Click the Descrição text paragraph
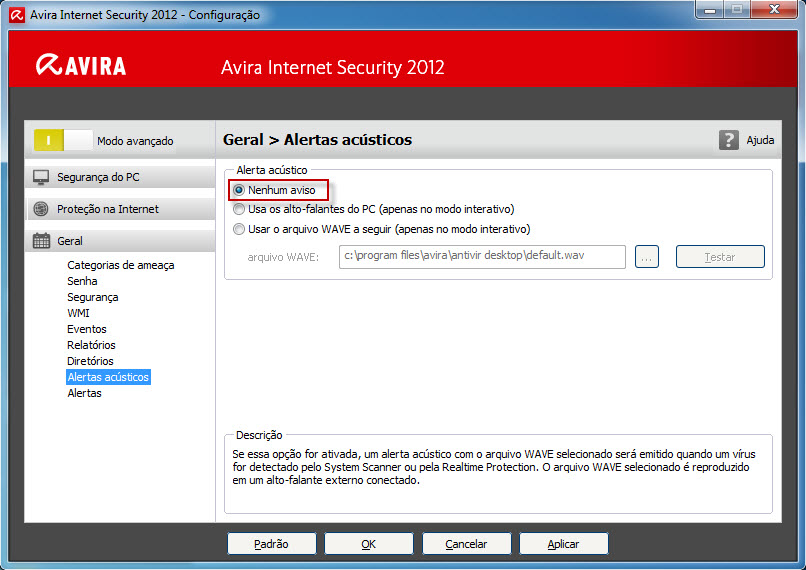Screen dimensions: 806x570 tap(494, 467)
